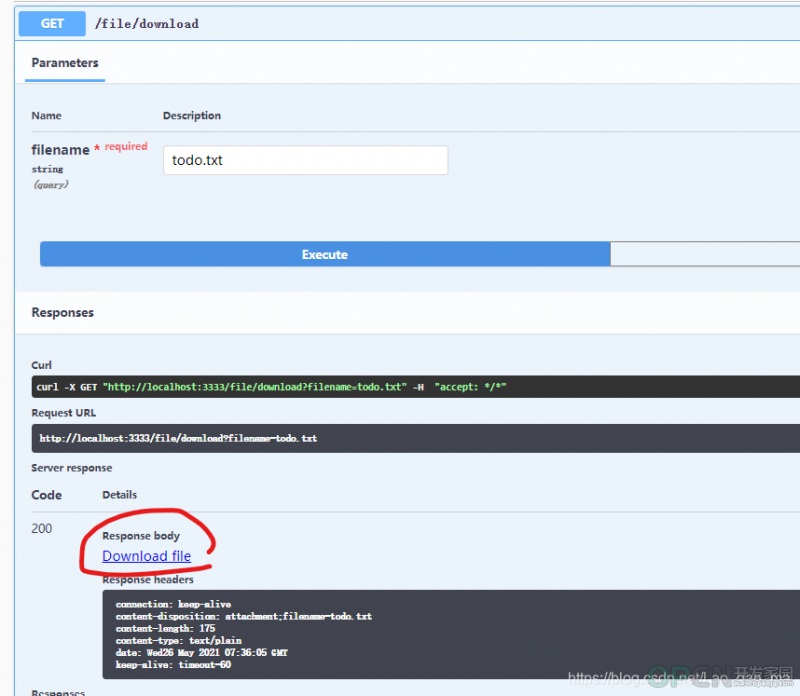Screen dimensions: 800x696
Task: Click the white button beside Execute
Action: click(x=705, y=254)
